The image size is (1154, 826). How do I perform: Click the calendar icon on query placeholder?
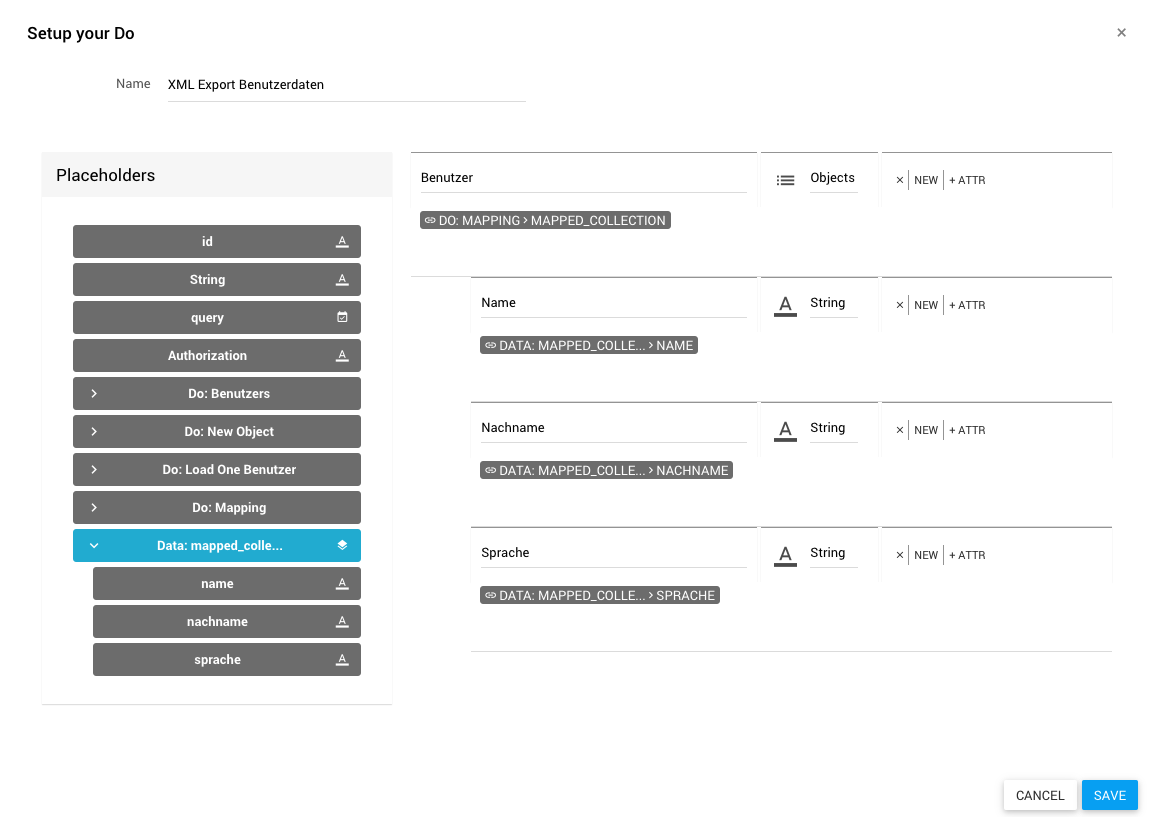pos(342,317)
